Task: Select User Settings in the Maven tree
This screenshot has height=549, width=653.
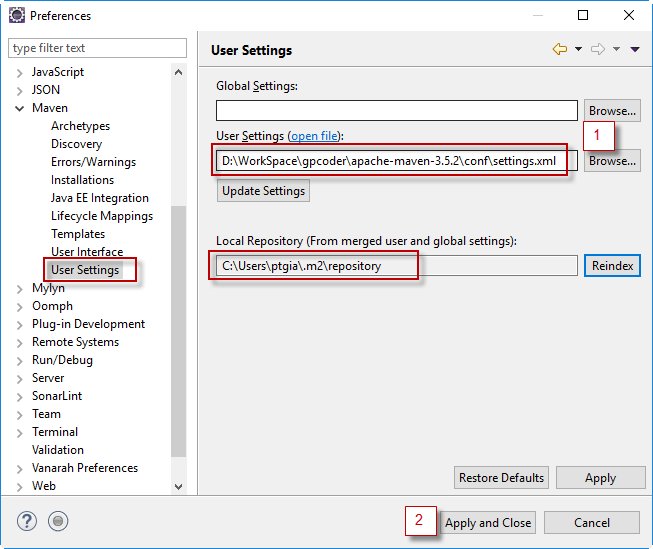Action: click(85, 270)
